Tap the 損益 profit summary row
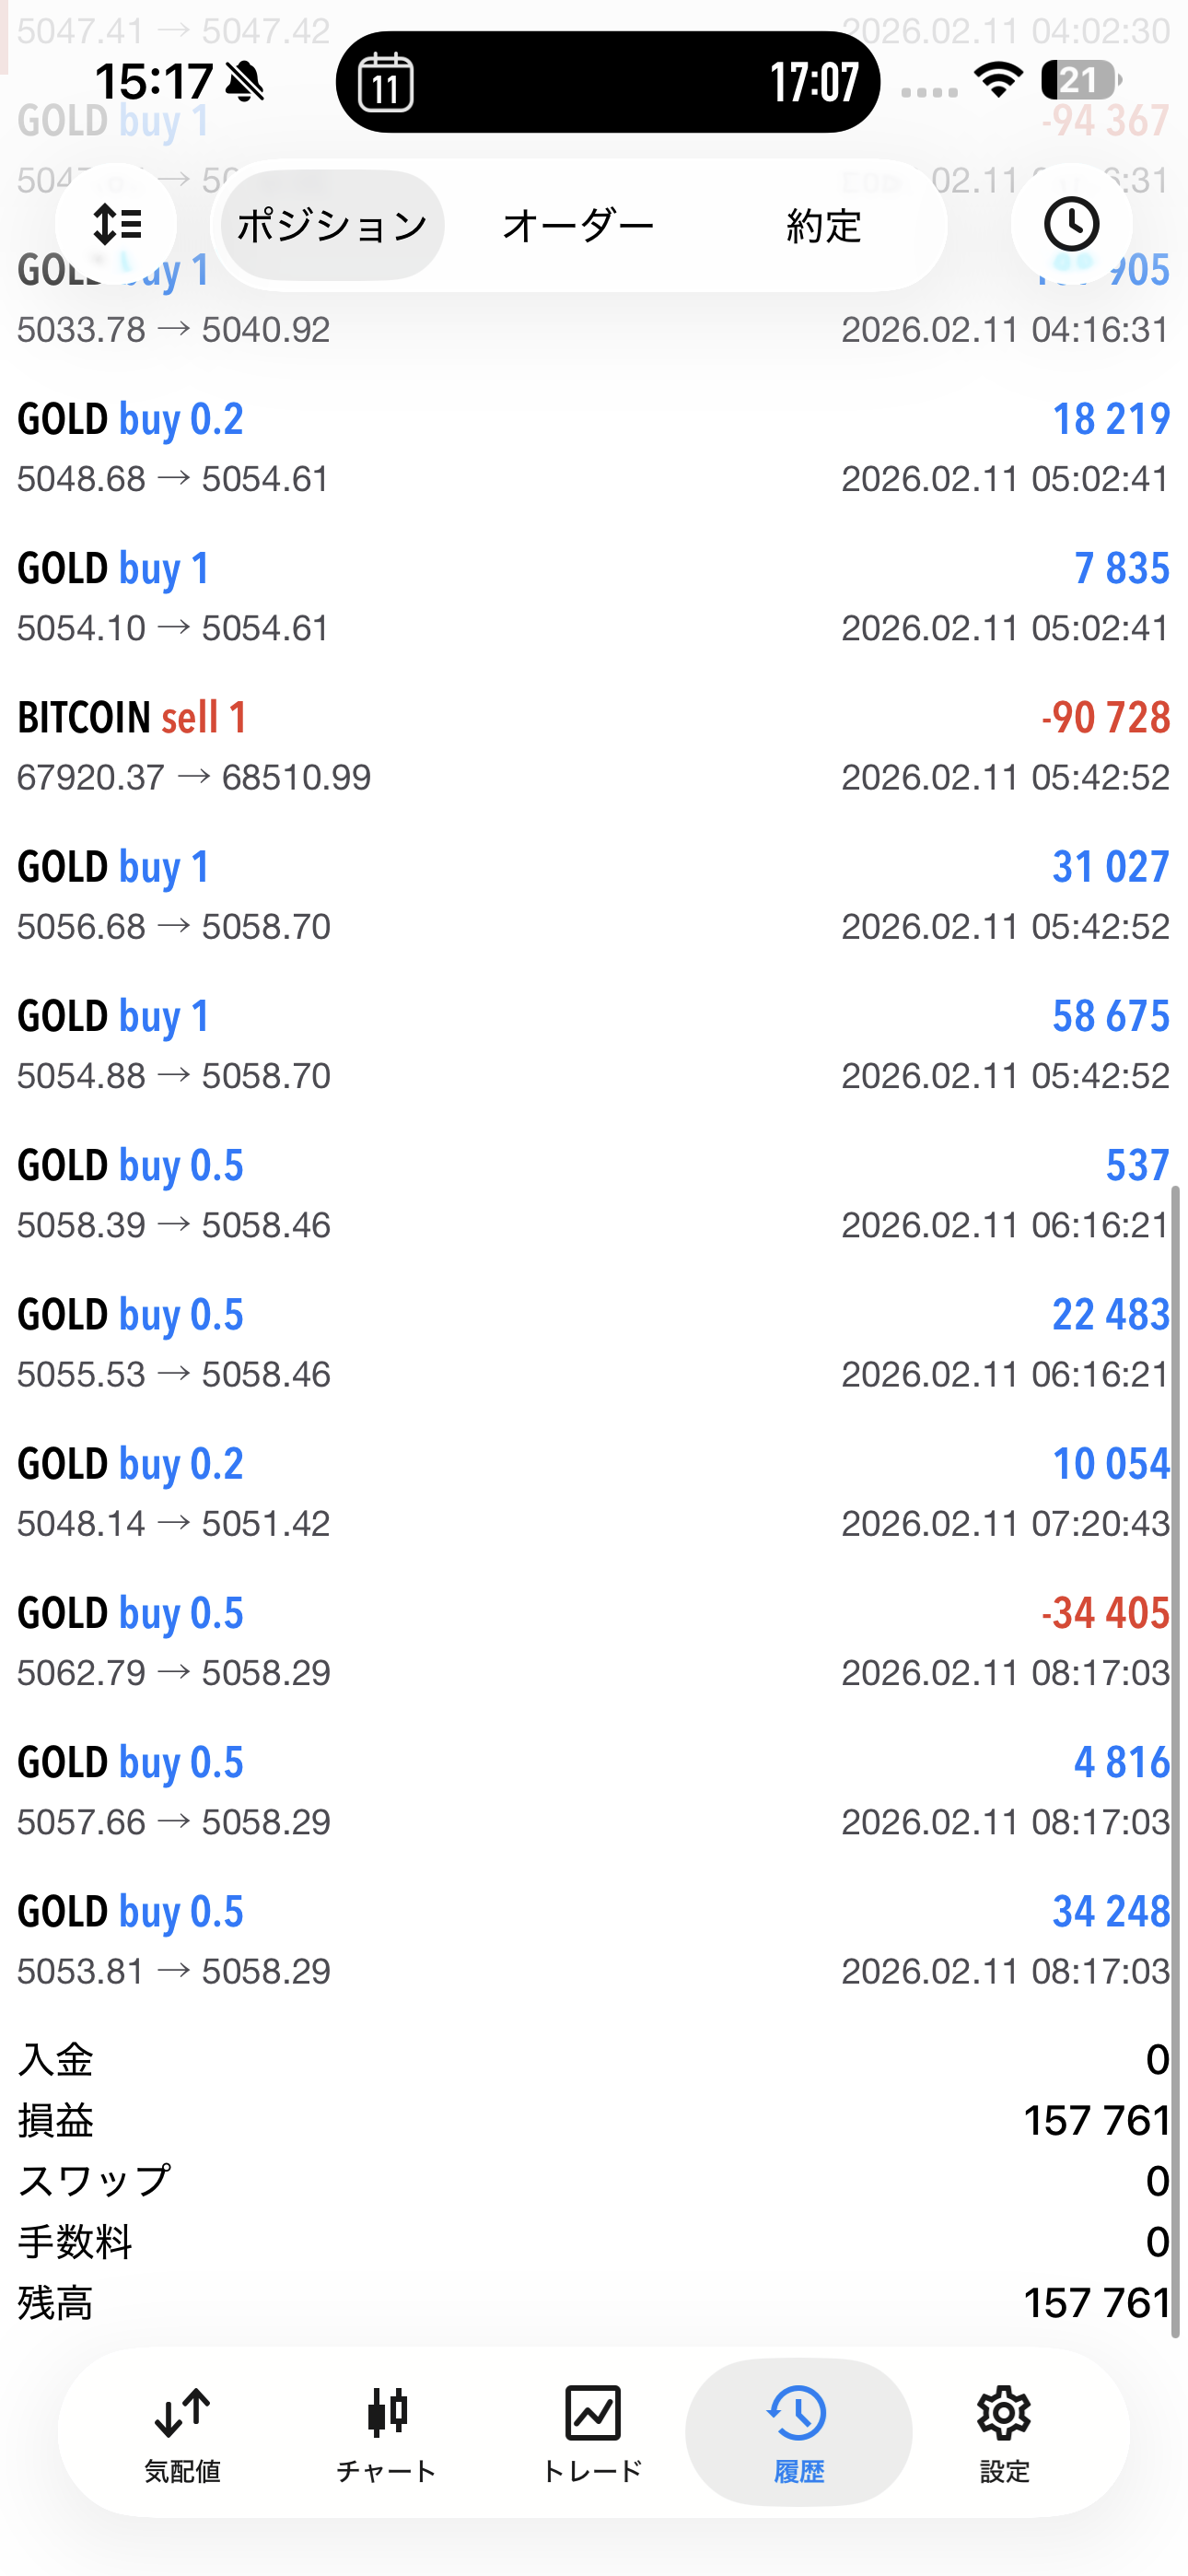Image resolution: width=1188 pixels, height=2576 pixels. click(594, 2120)
